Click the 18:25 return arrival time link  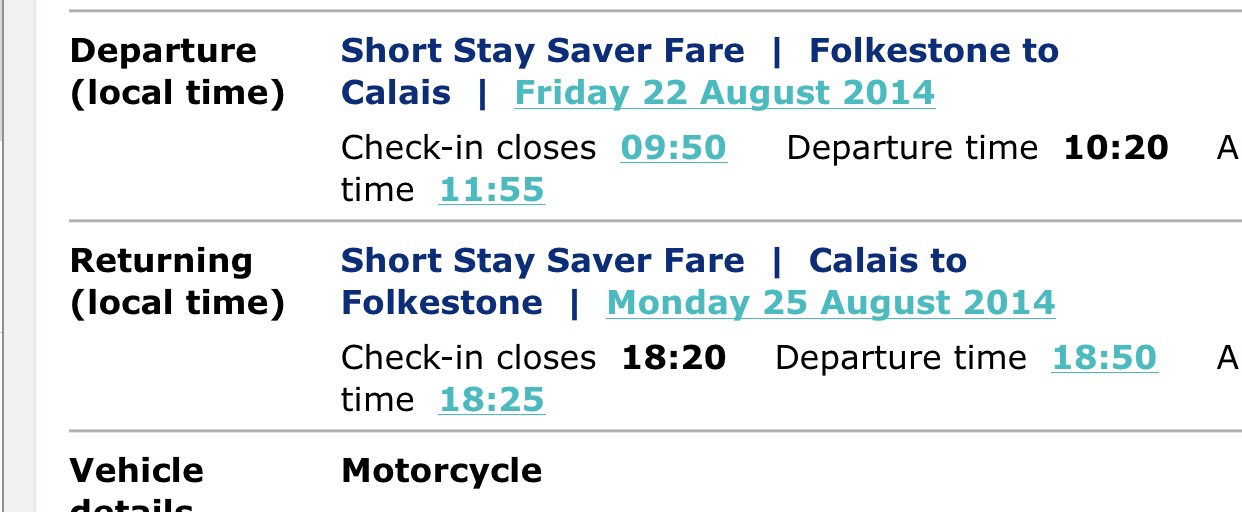coord(491,400)
